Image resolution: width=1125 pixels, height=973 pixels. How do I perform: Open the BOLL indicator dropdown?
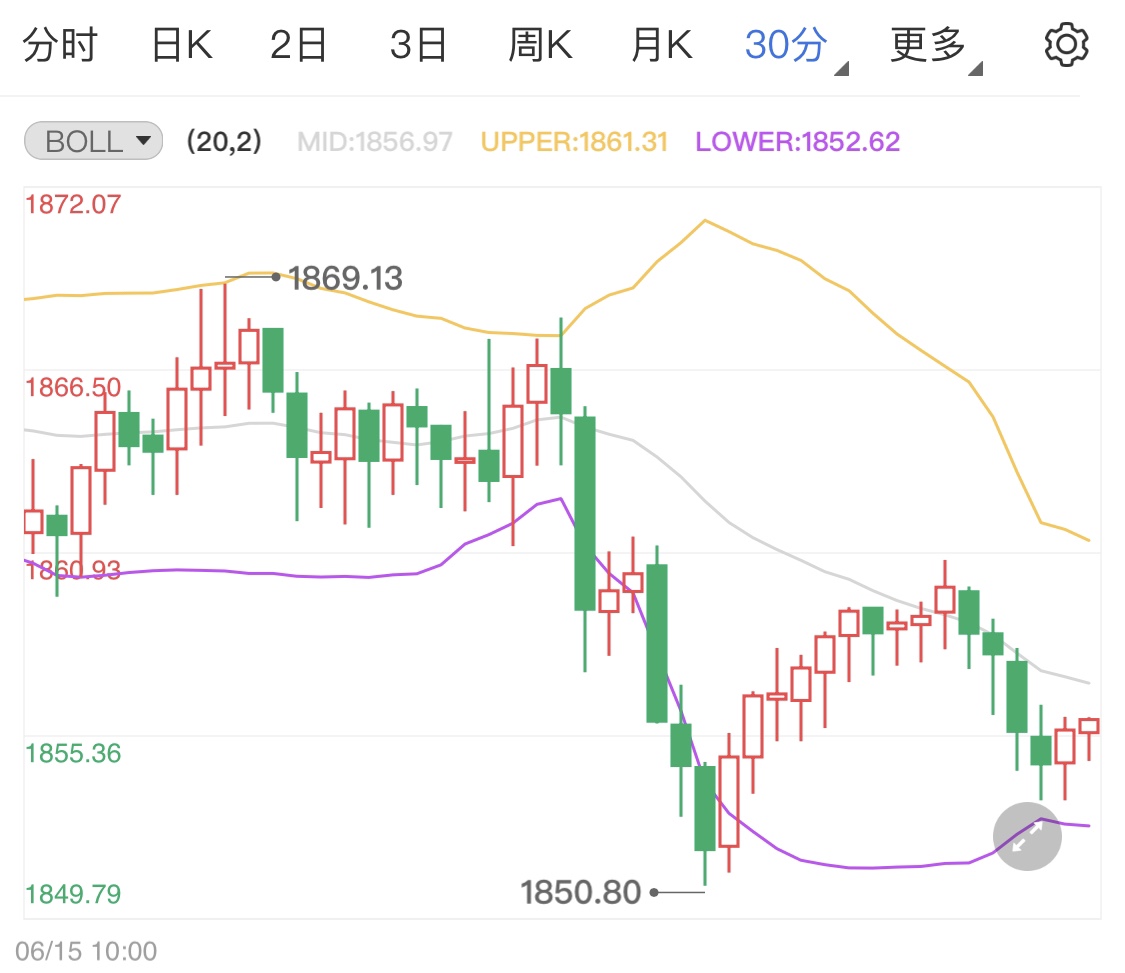93,141
